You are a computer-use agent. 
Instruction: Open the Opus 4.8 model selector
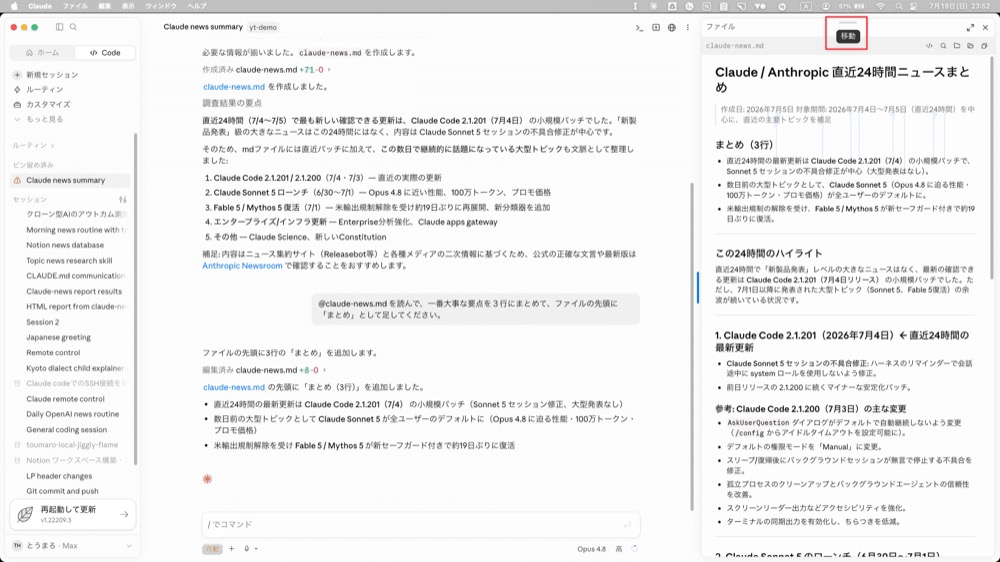click(x=591, y=549)
